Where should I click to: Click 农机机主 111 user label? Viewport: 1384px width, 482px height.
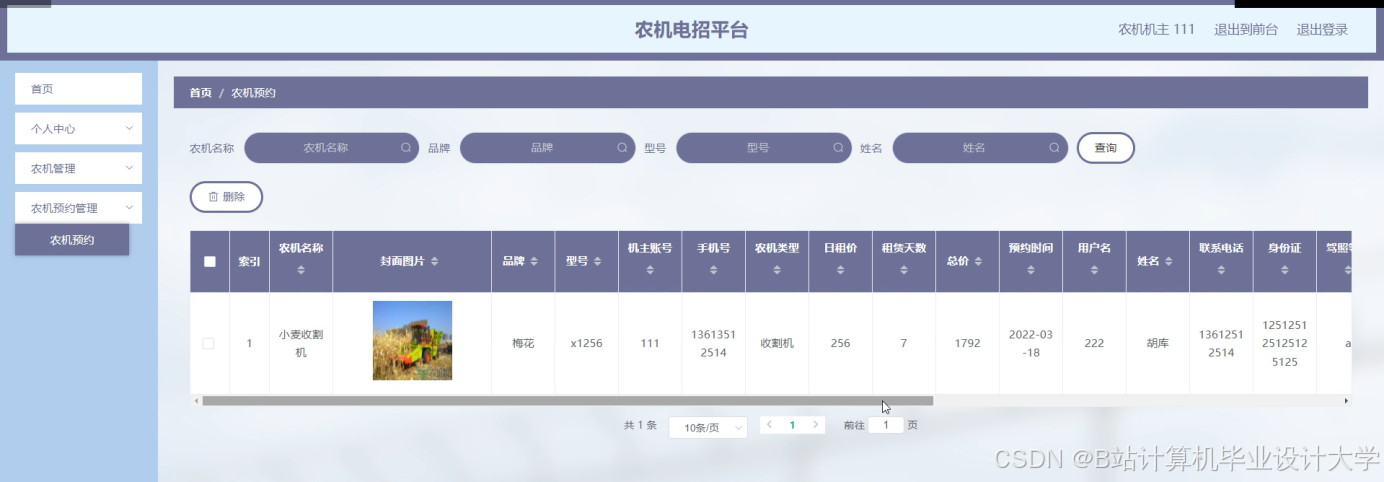click(x=1156, y=29)
